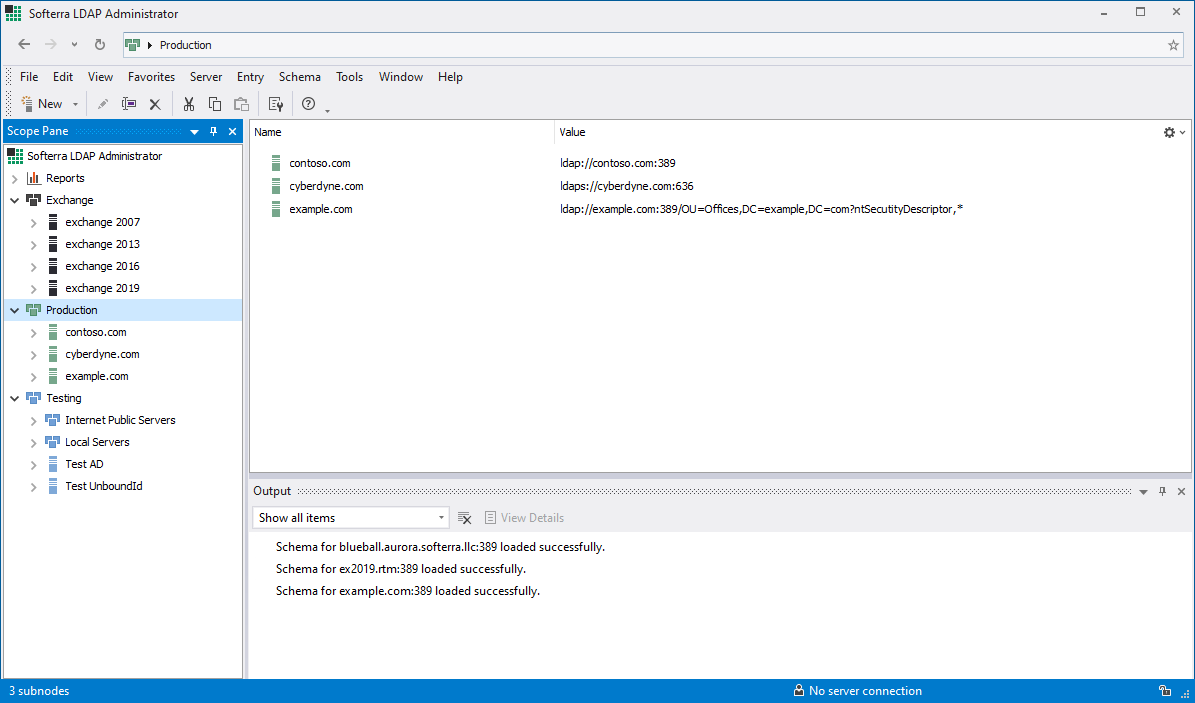Open the settings gear above the Value column

pos(1167,131)
